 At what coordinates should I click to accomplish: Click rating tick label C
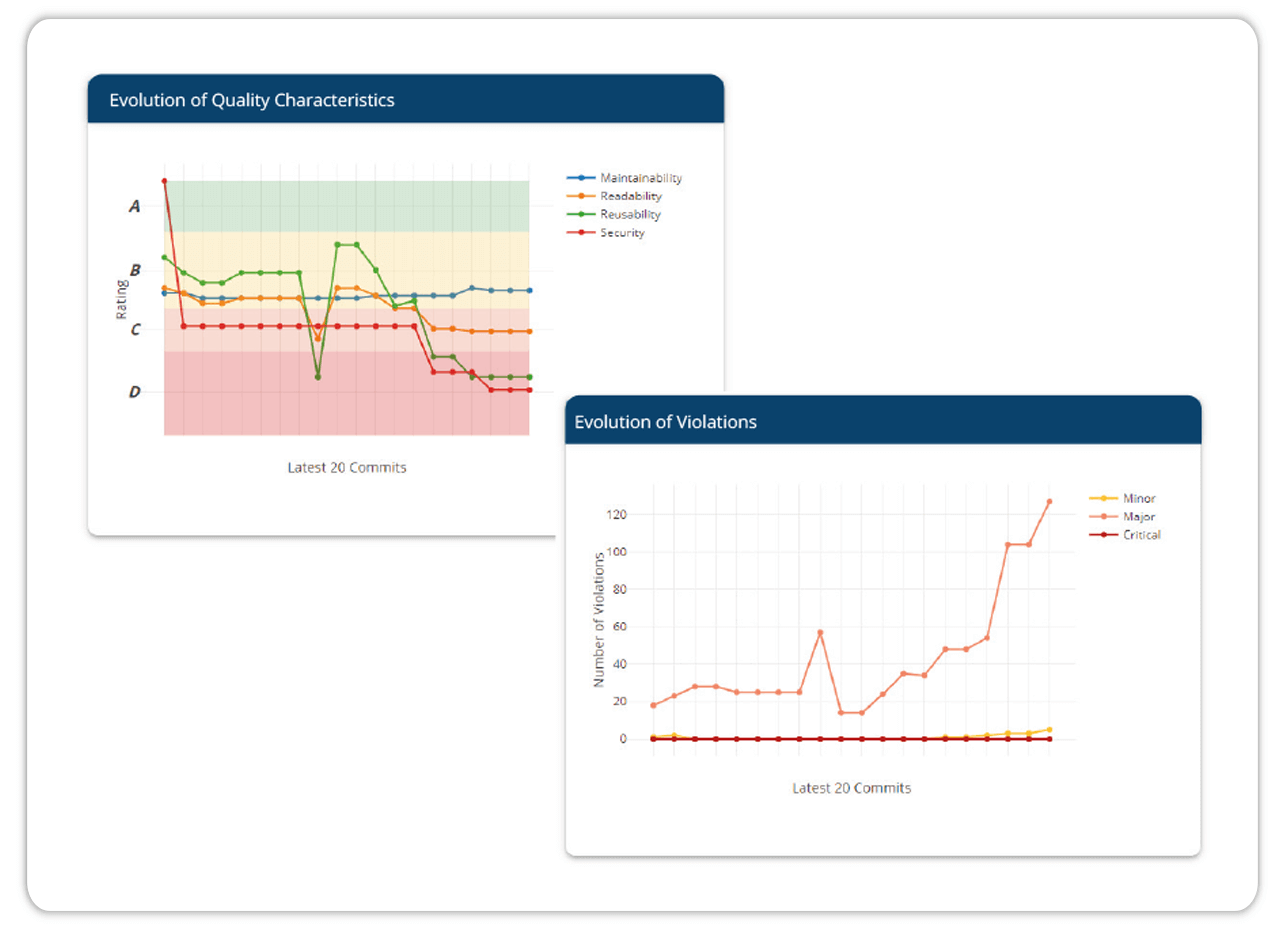[x=135, y=330]
